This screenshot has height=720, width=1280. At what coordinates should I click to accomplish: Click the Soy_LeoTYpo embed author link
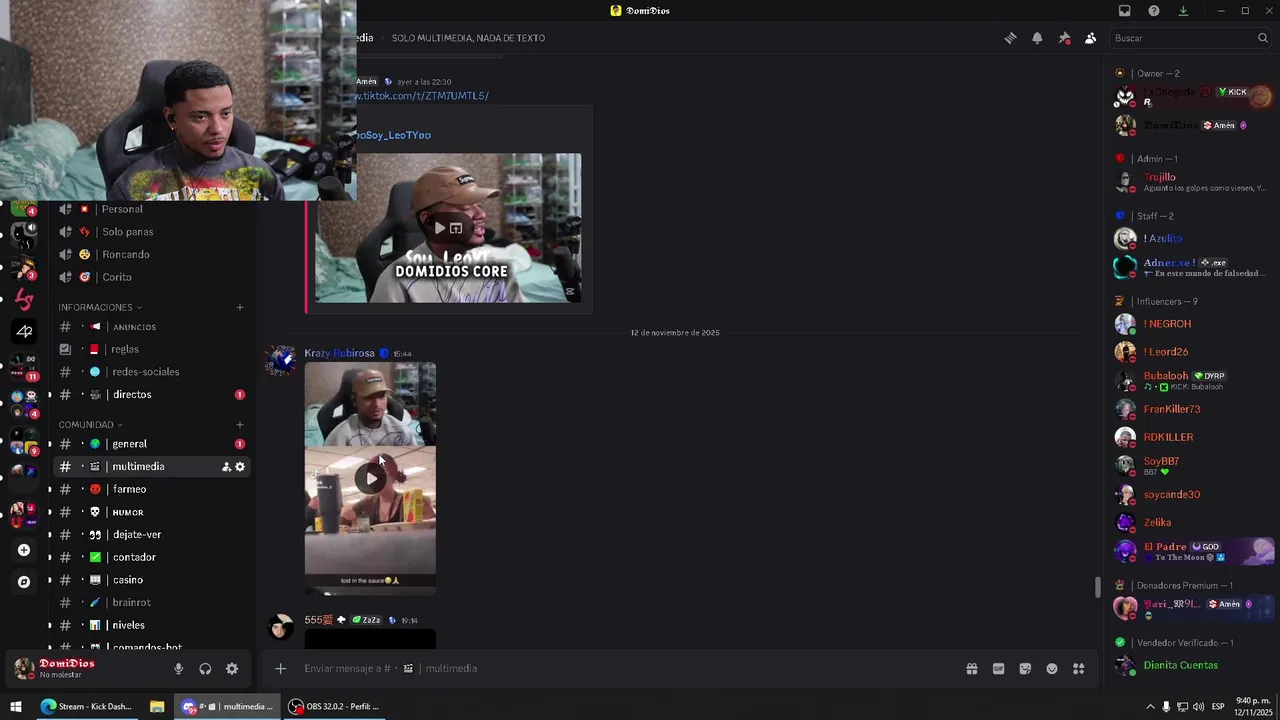tap(394, 135)
